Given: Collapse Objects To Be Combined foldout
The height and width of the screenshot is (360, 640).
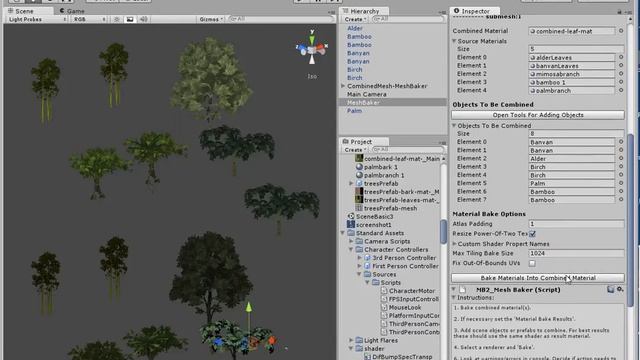Looking at the screenshot, I should pyautogui.click(x=454, y=126).
